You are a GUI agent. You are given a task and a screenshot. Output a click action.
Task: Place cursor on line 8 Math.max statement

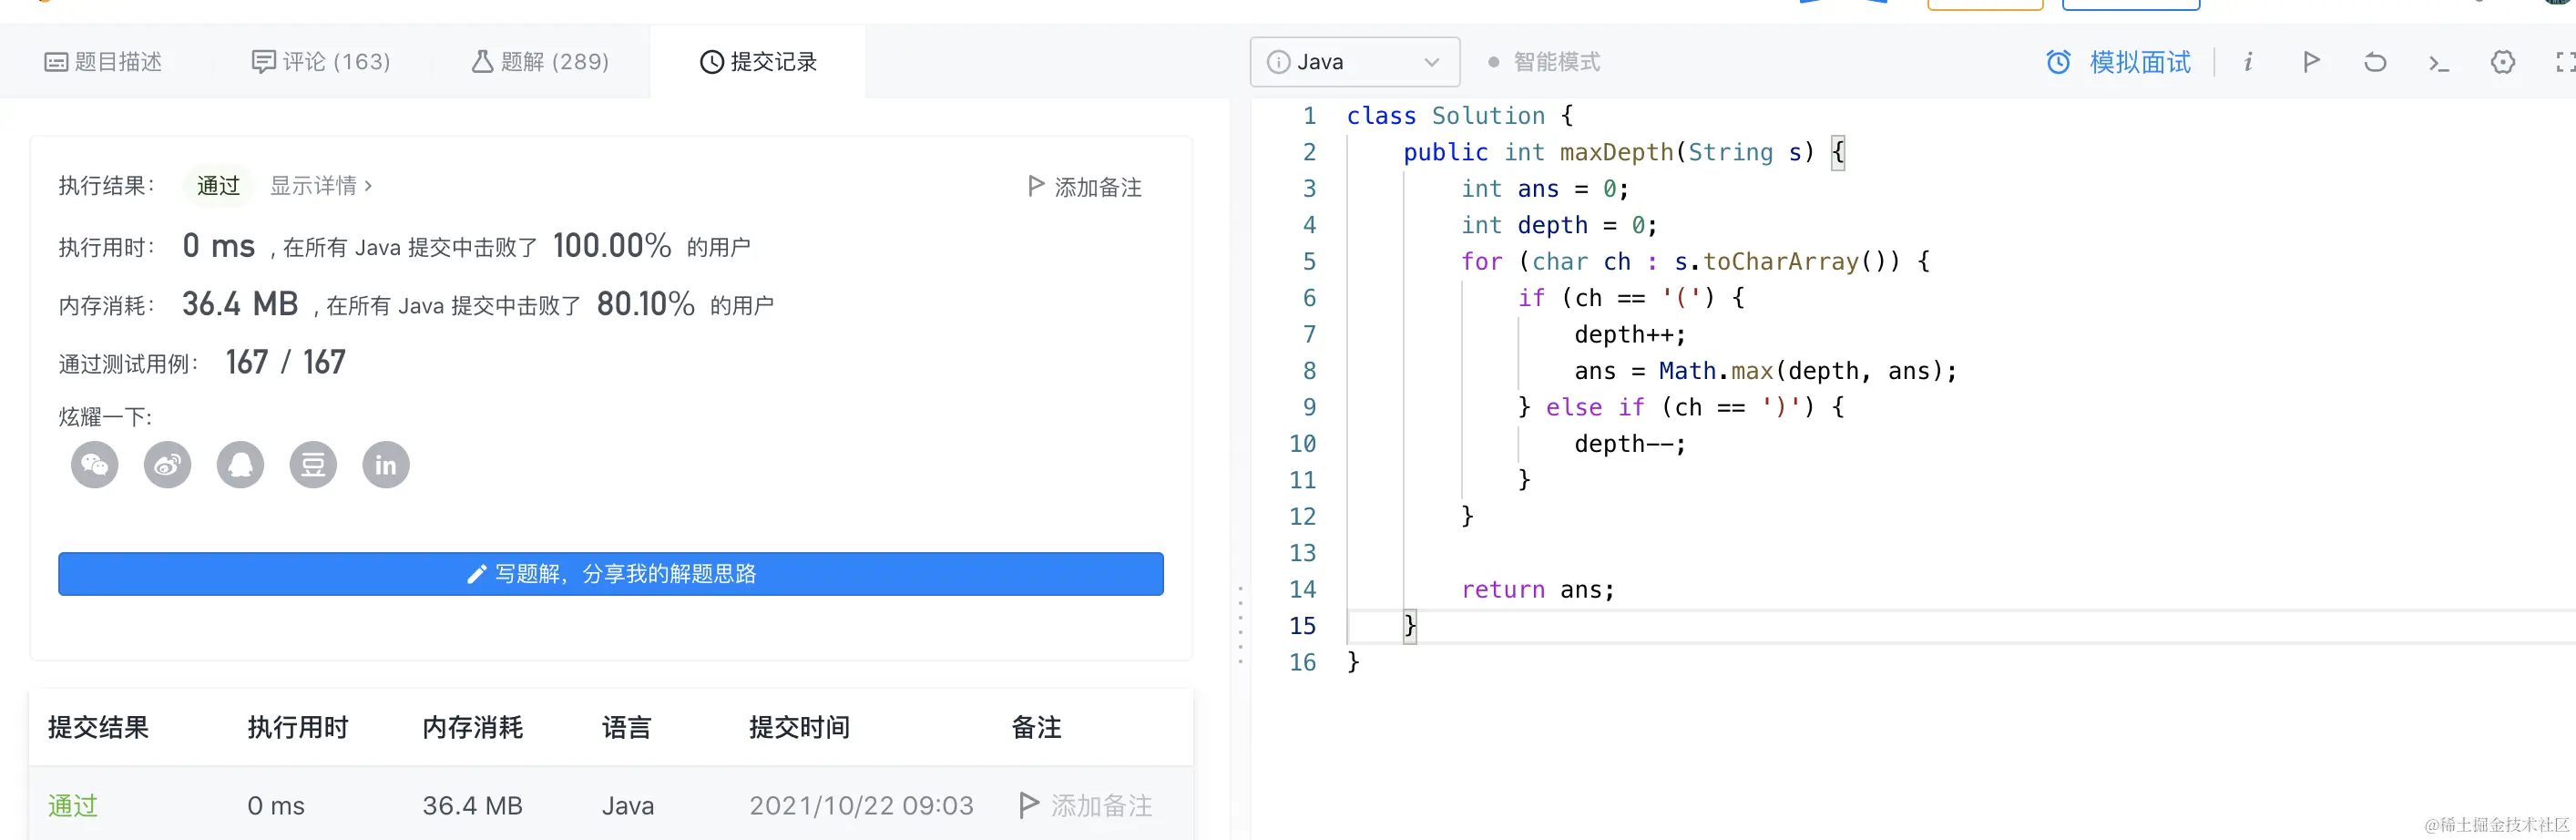1765,371
